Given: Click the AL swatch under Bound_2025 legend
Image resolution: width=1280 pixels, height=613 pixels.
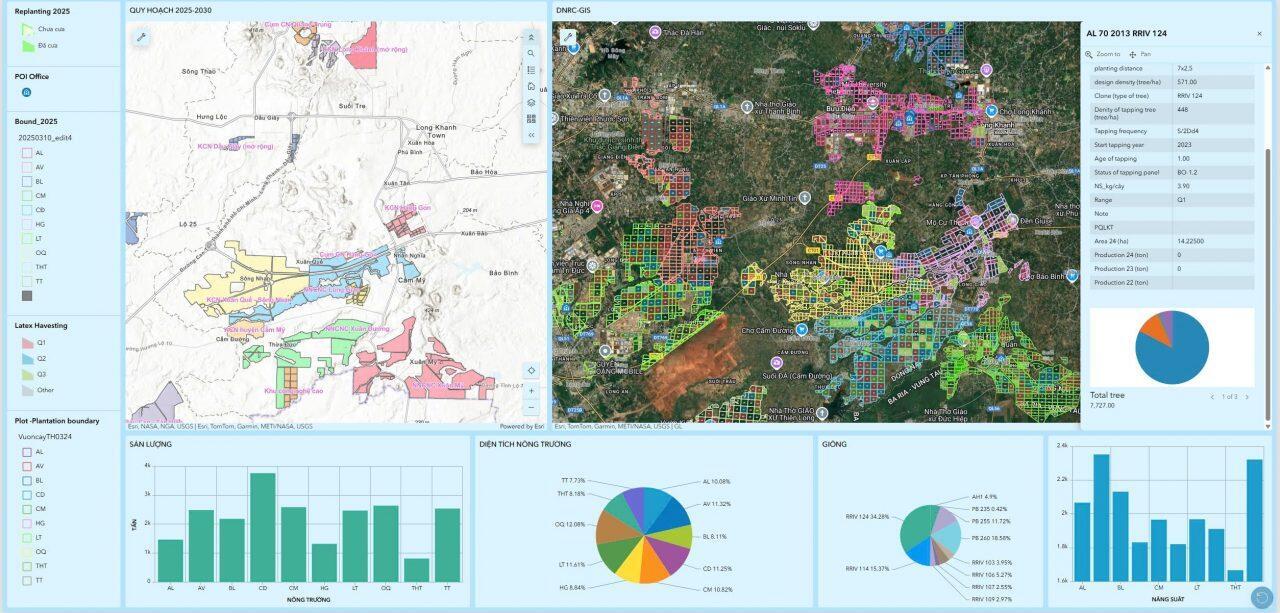Looking at the screenshot, I should (26, 153).
